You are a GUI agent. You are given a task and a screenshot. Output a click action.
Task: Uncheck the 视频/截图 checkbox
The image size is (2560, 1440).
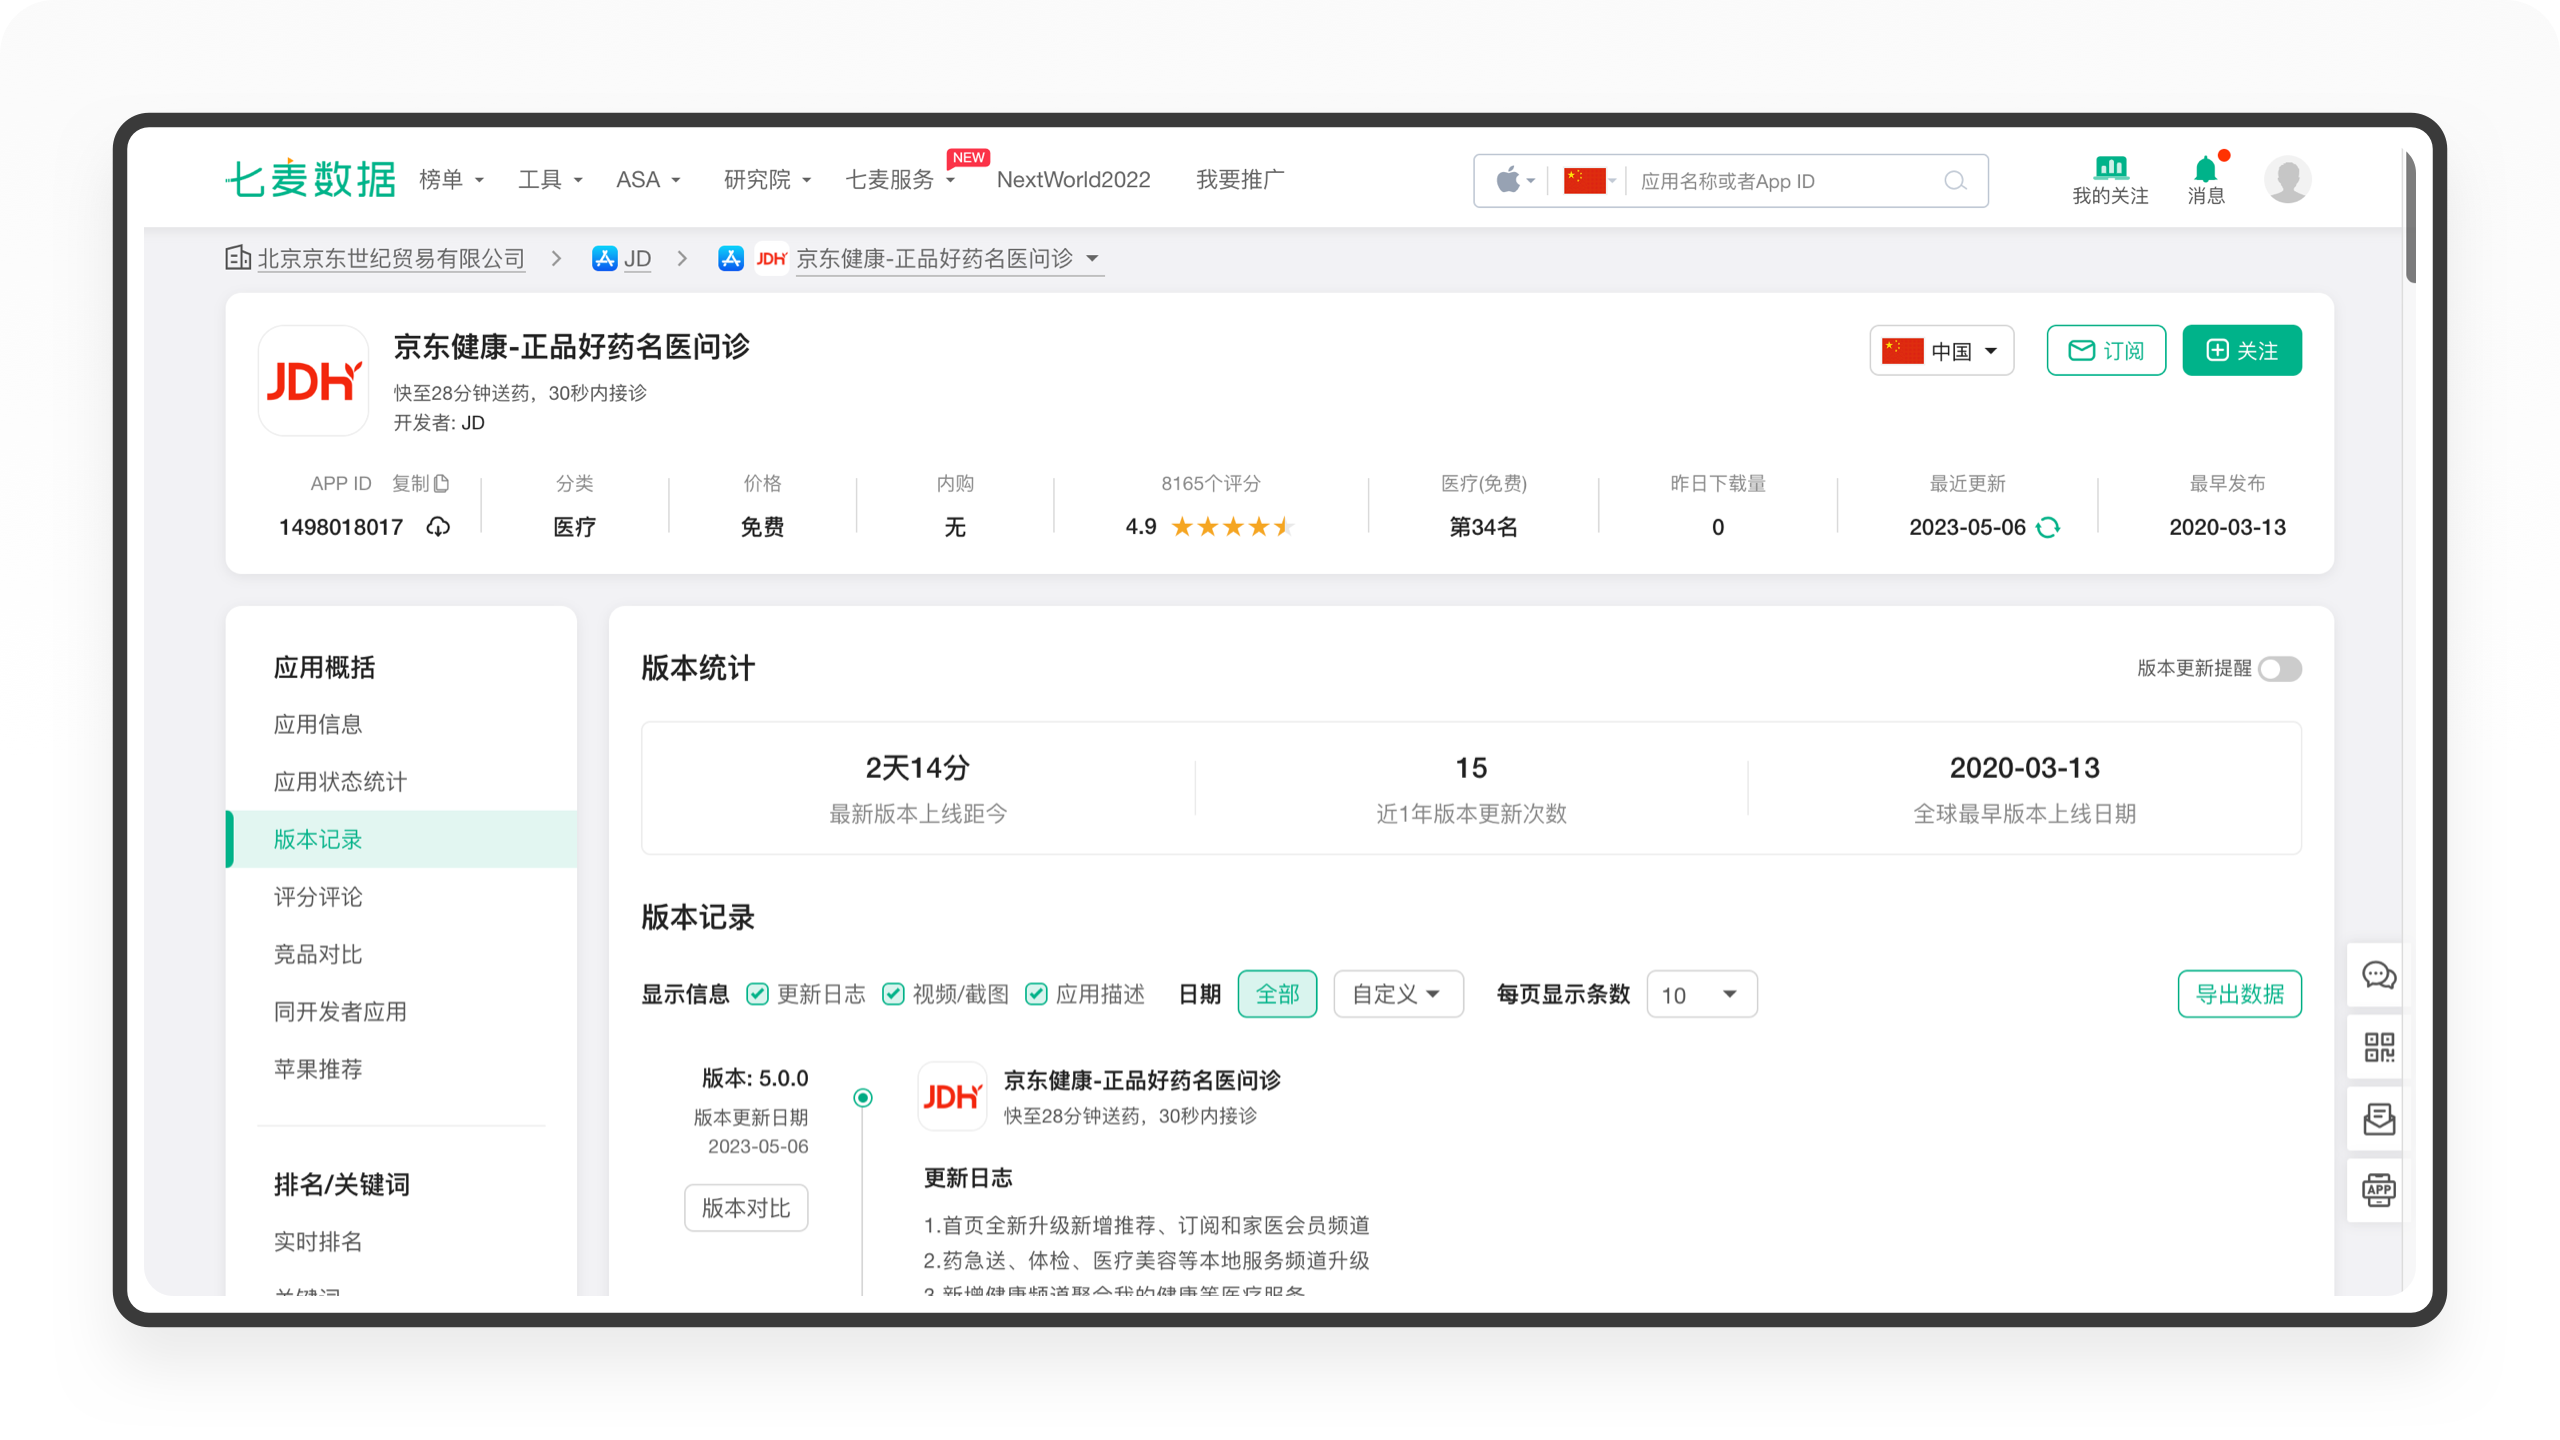(x=893, y=994)
